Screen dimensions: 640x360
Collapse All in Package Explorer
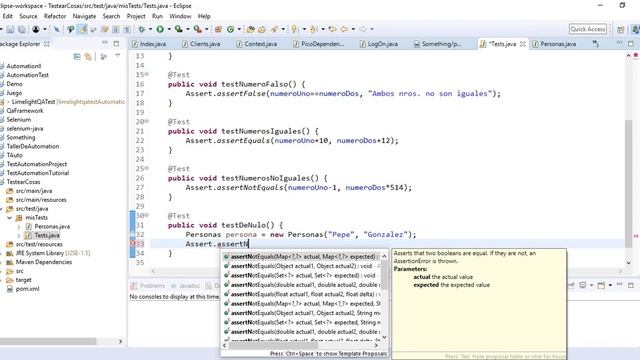77,57
